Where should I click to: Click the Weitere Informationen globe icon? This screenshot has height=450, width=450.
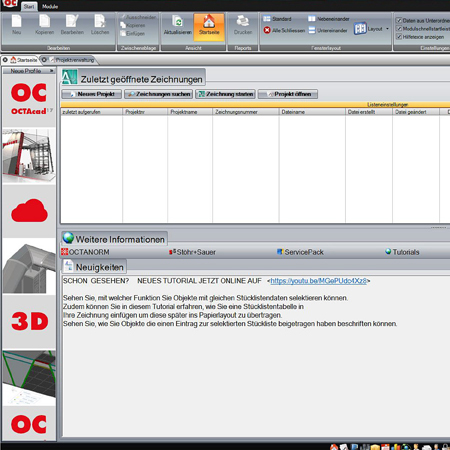click(68, 238)
